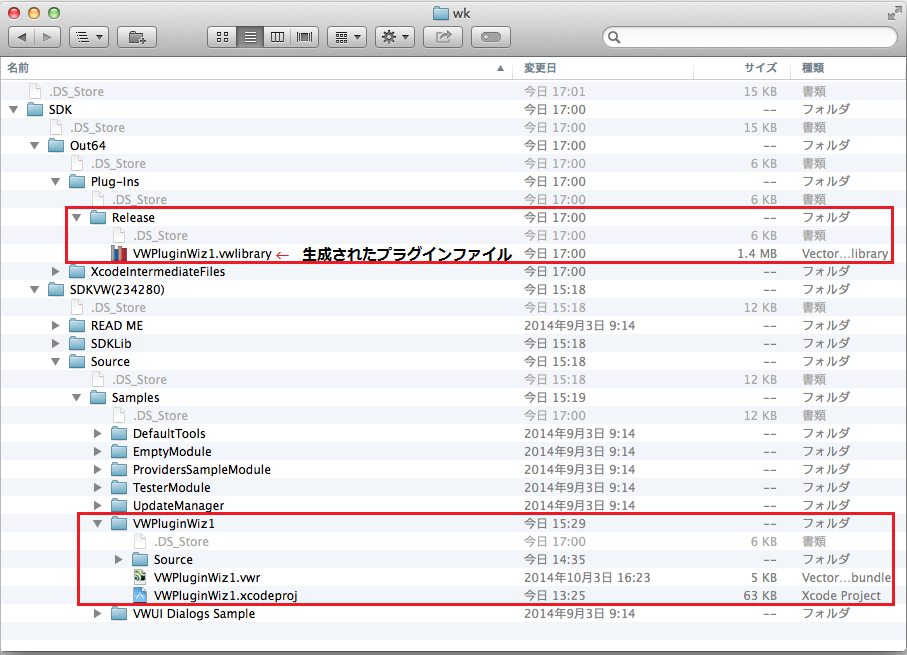Image resolution: width=907 pixels, height=655 pixels.
Task: Select the VWUI Dialogs Sample folder name
Action: [x=194, y=614]
